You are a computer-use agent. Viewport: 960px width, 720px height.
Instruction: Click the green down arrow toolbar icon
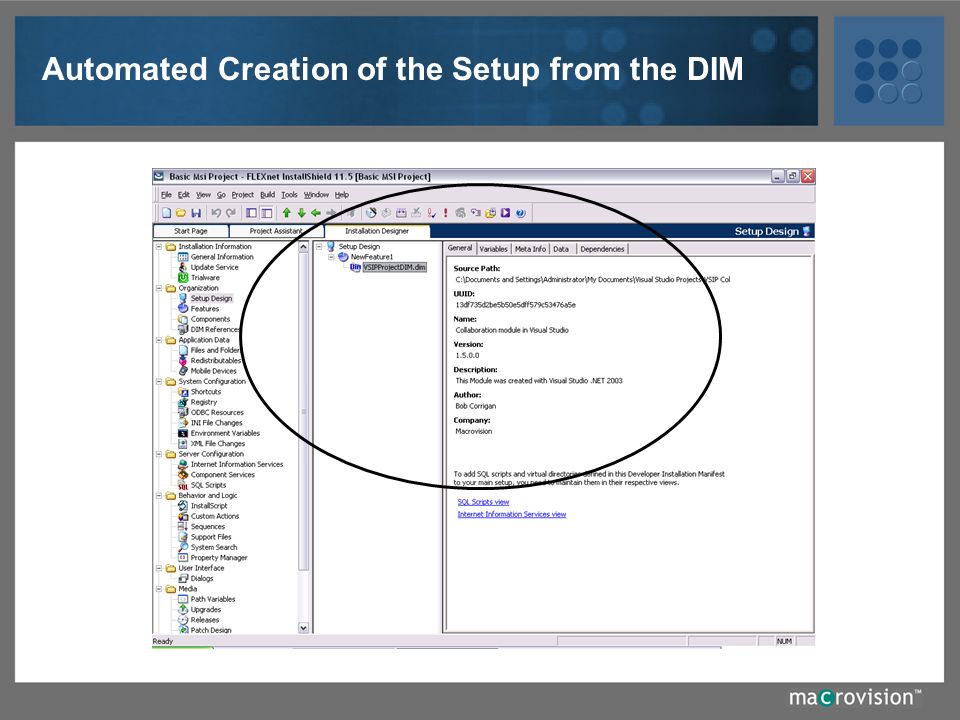coord(301,213)
